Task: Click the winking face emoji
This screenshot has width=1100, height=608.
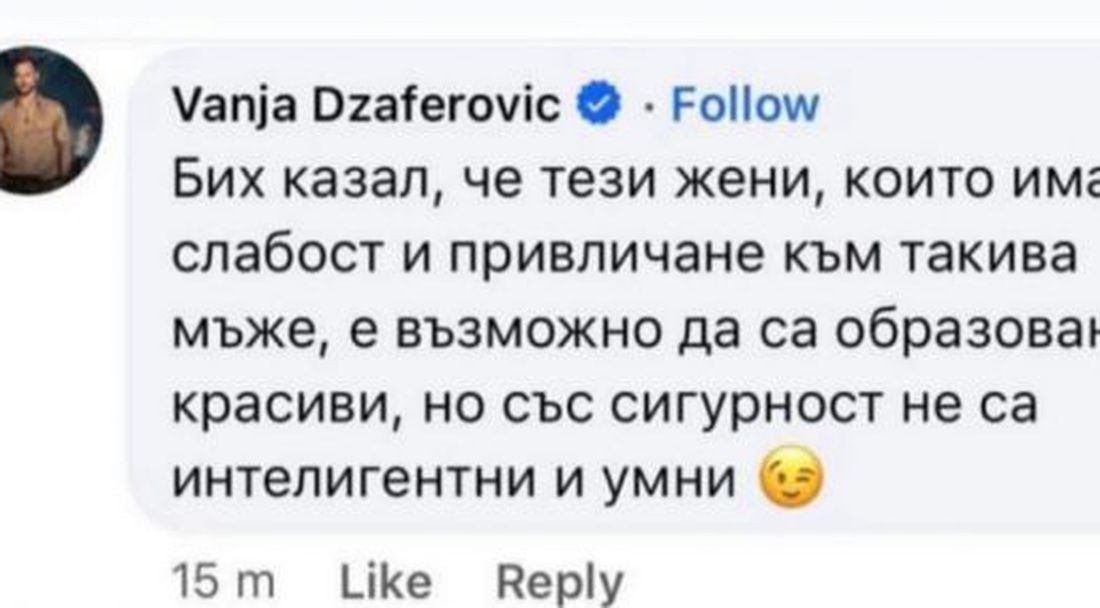Action: tap(791, 484)
